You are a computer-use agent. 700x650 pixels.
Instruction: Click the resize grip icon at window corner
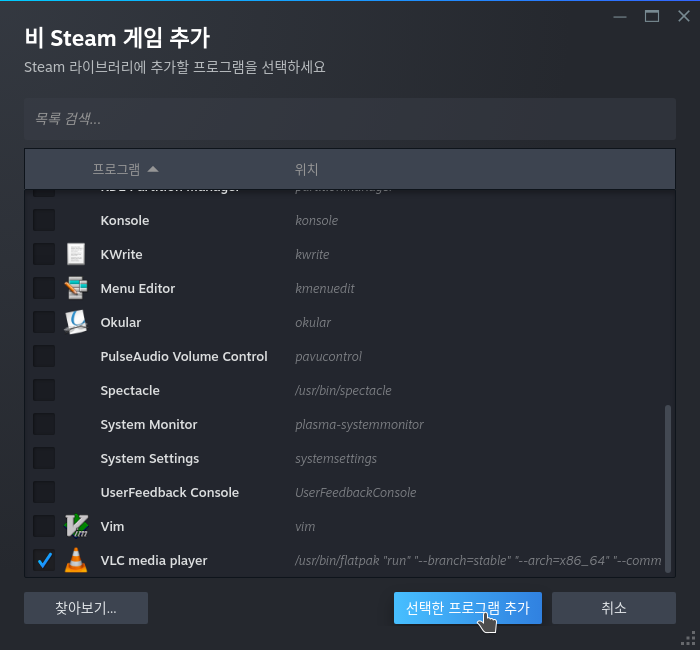click(x=688, y=638)
